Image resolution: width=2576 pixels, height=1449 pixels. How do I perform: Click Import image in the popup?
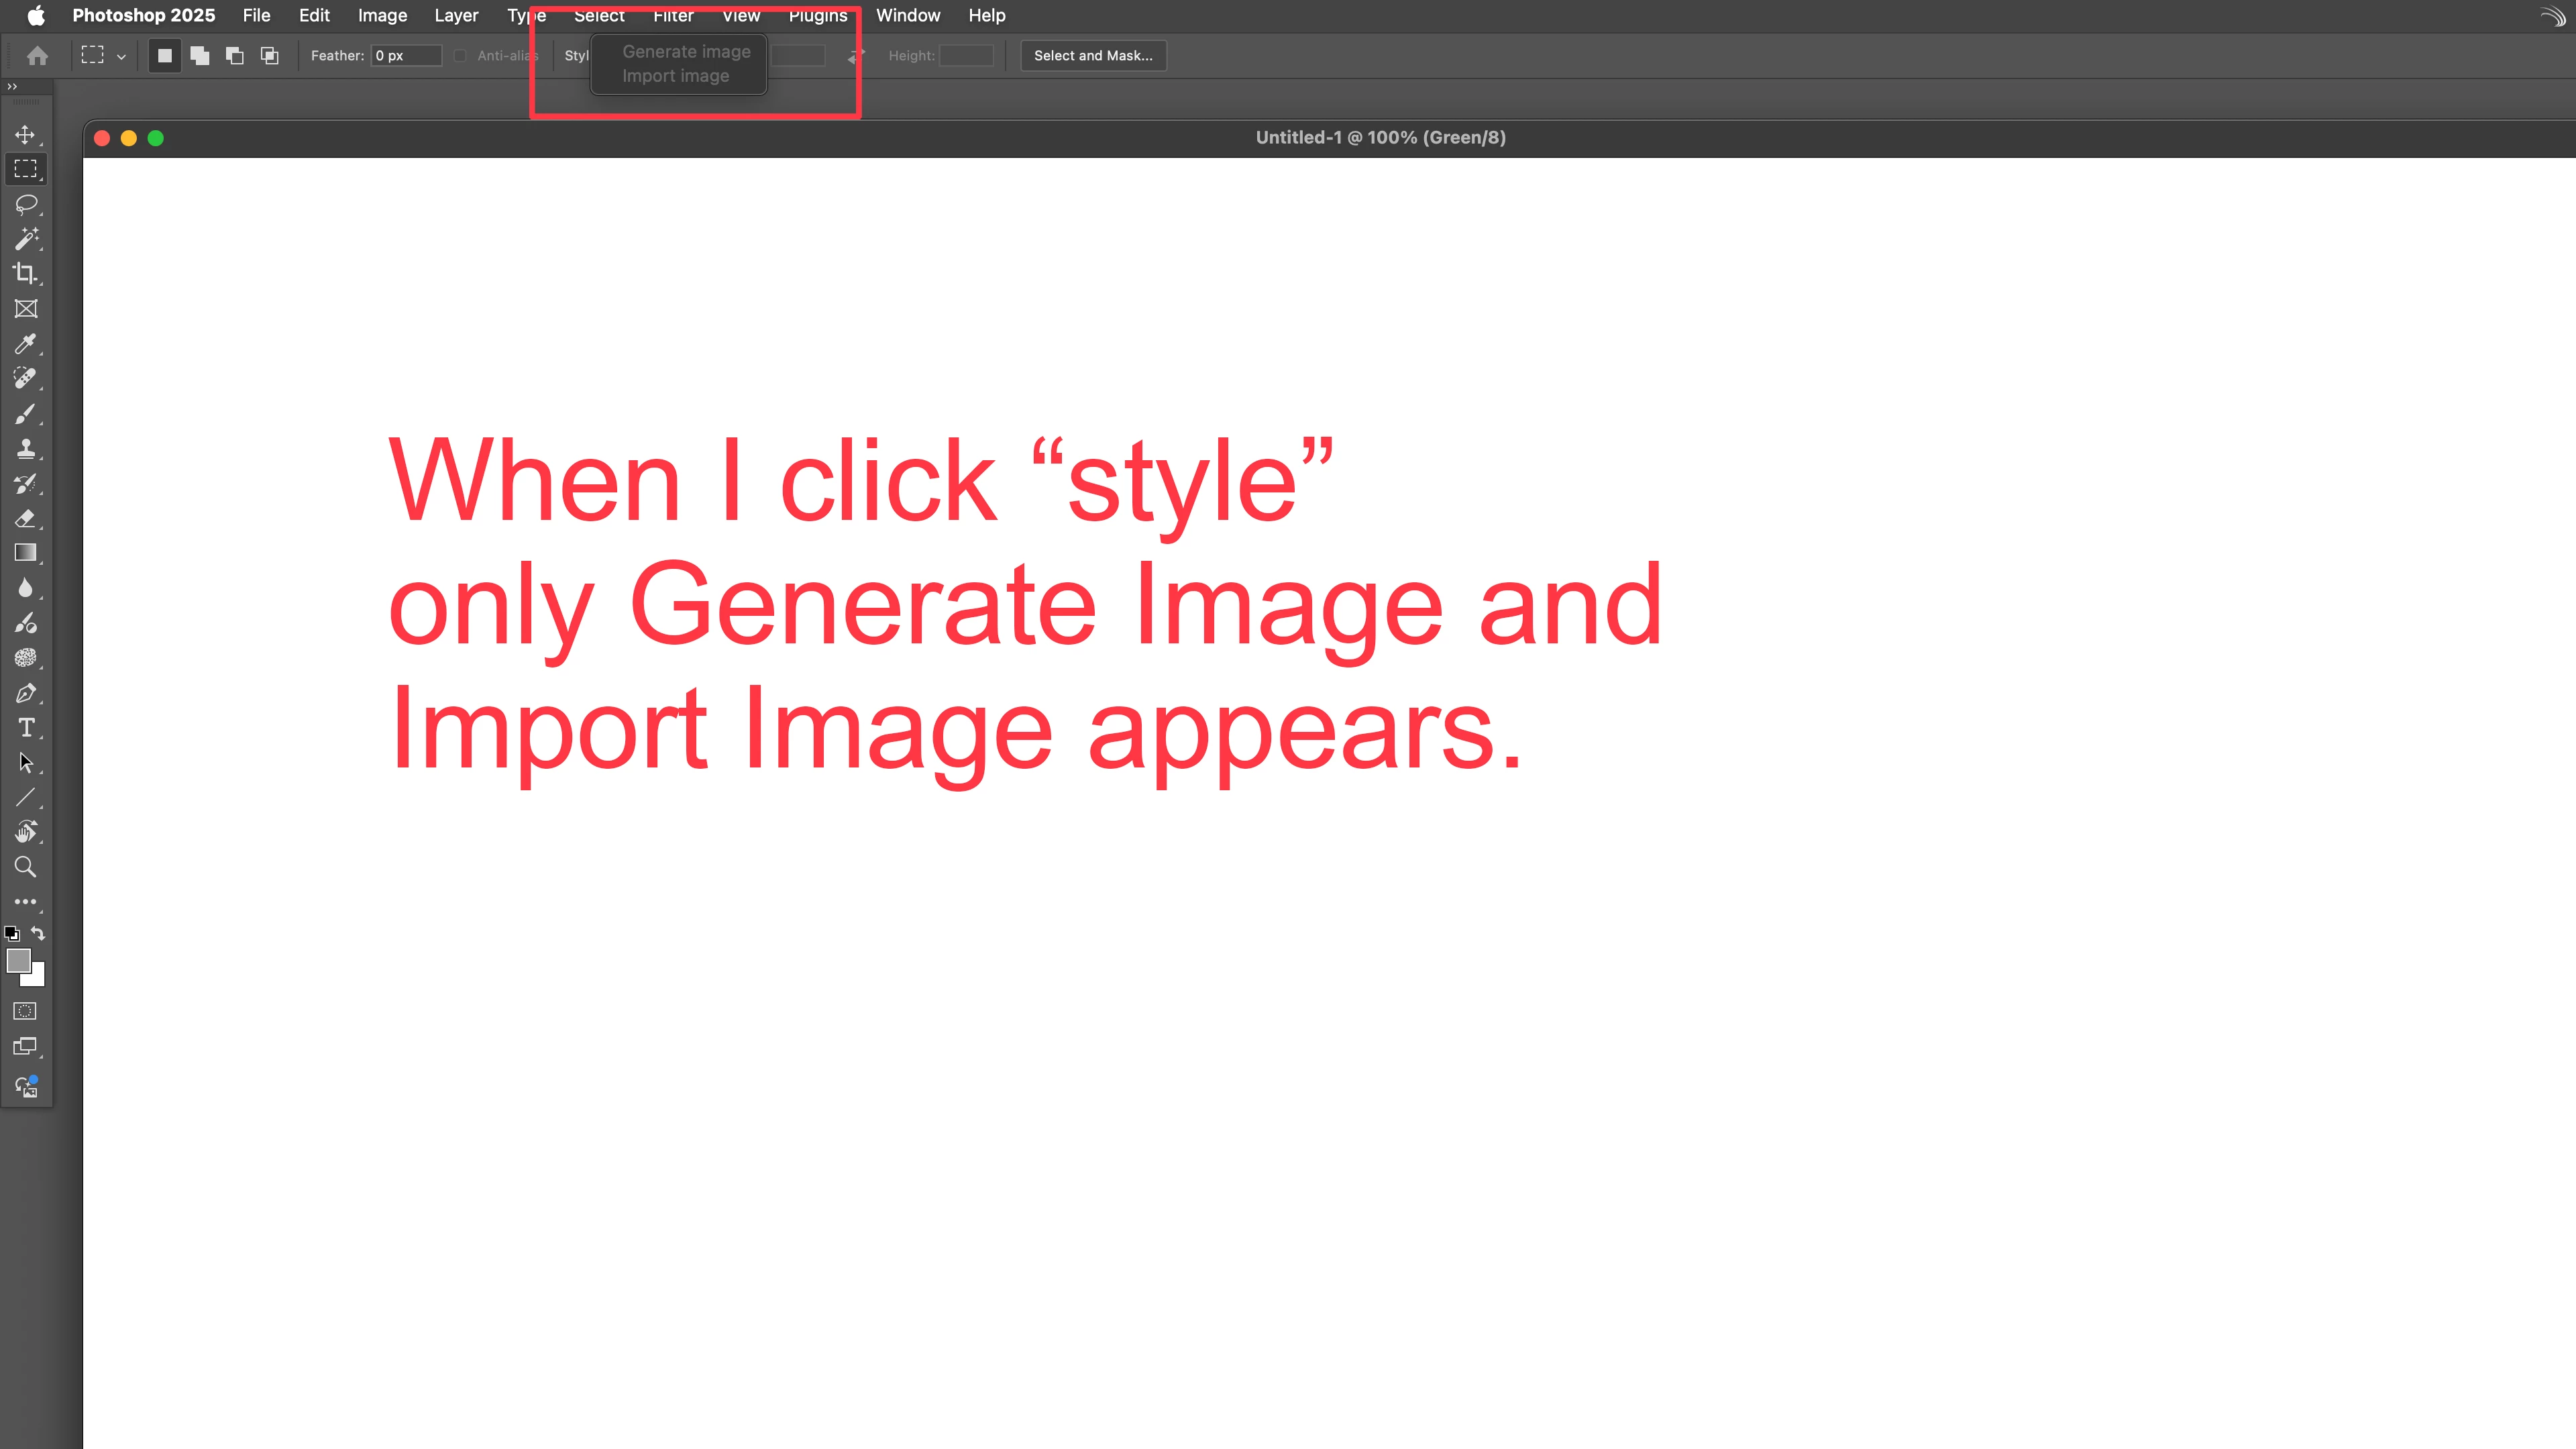(675, 76)
